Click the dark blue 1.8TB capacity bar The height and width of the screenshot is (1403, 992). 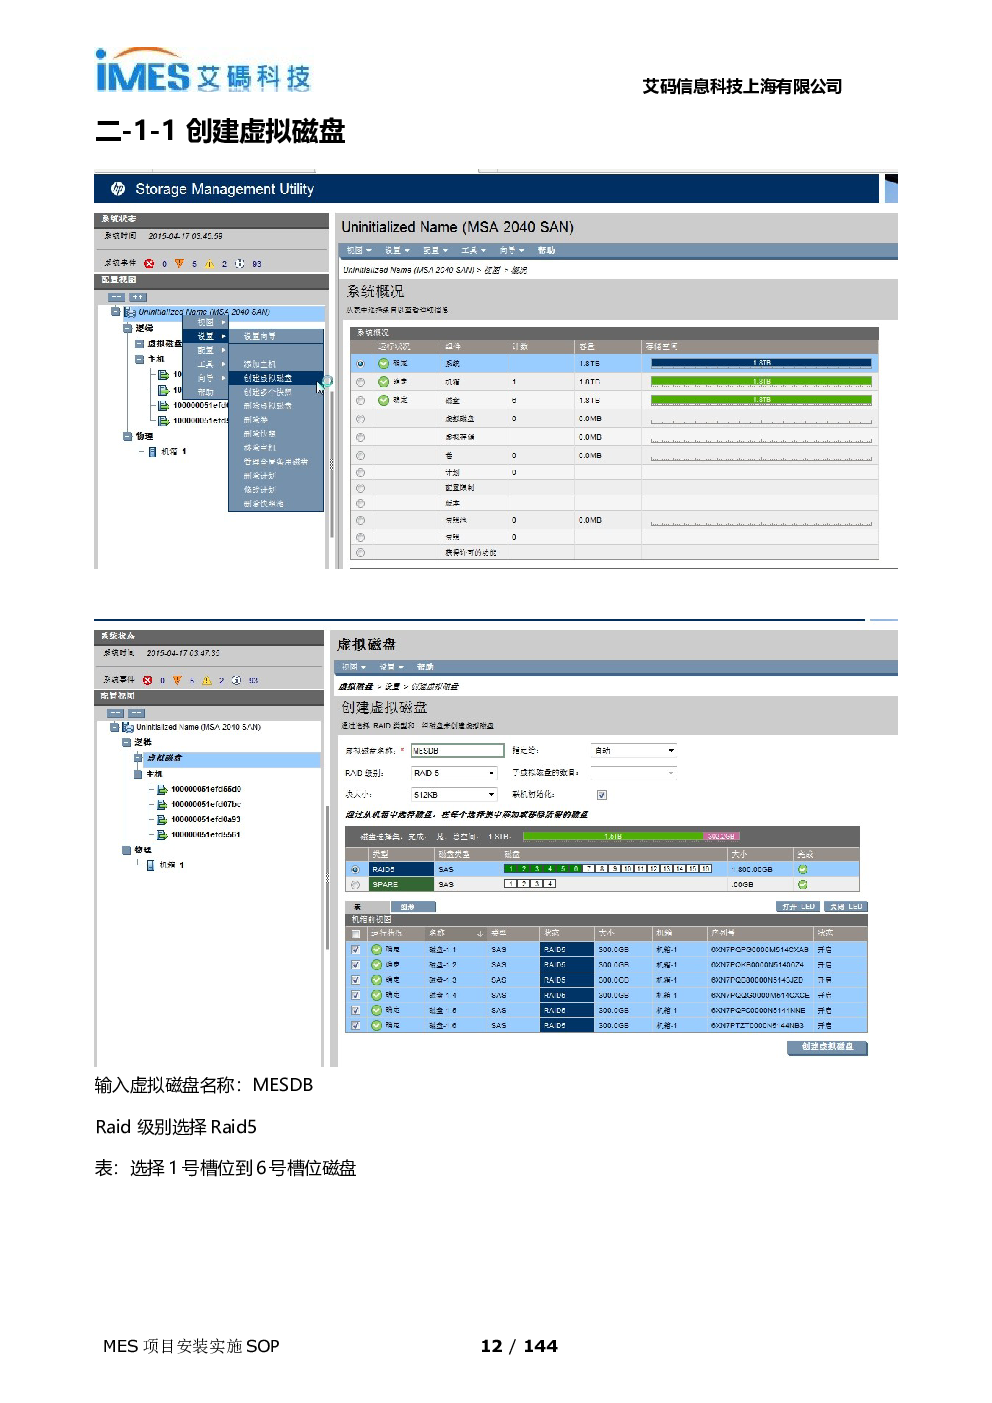761,363
